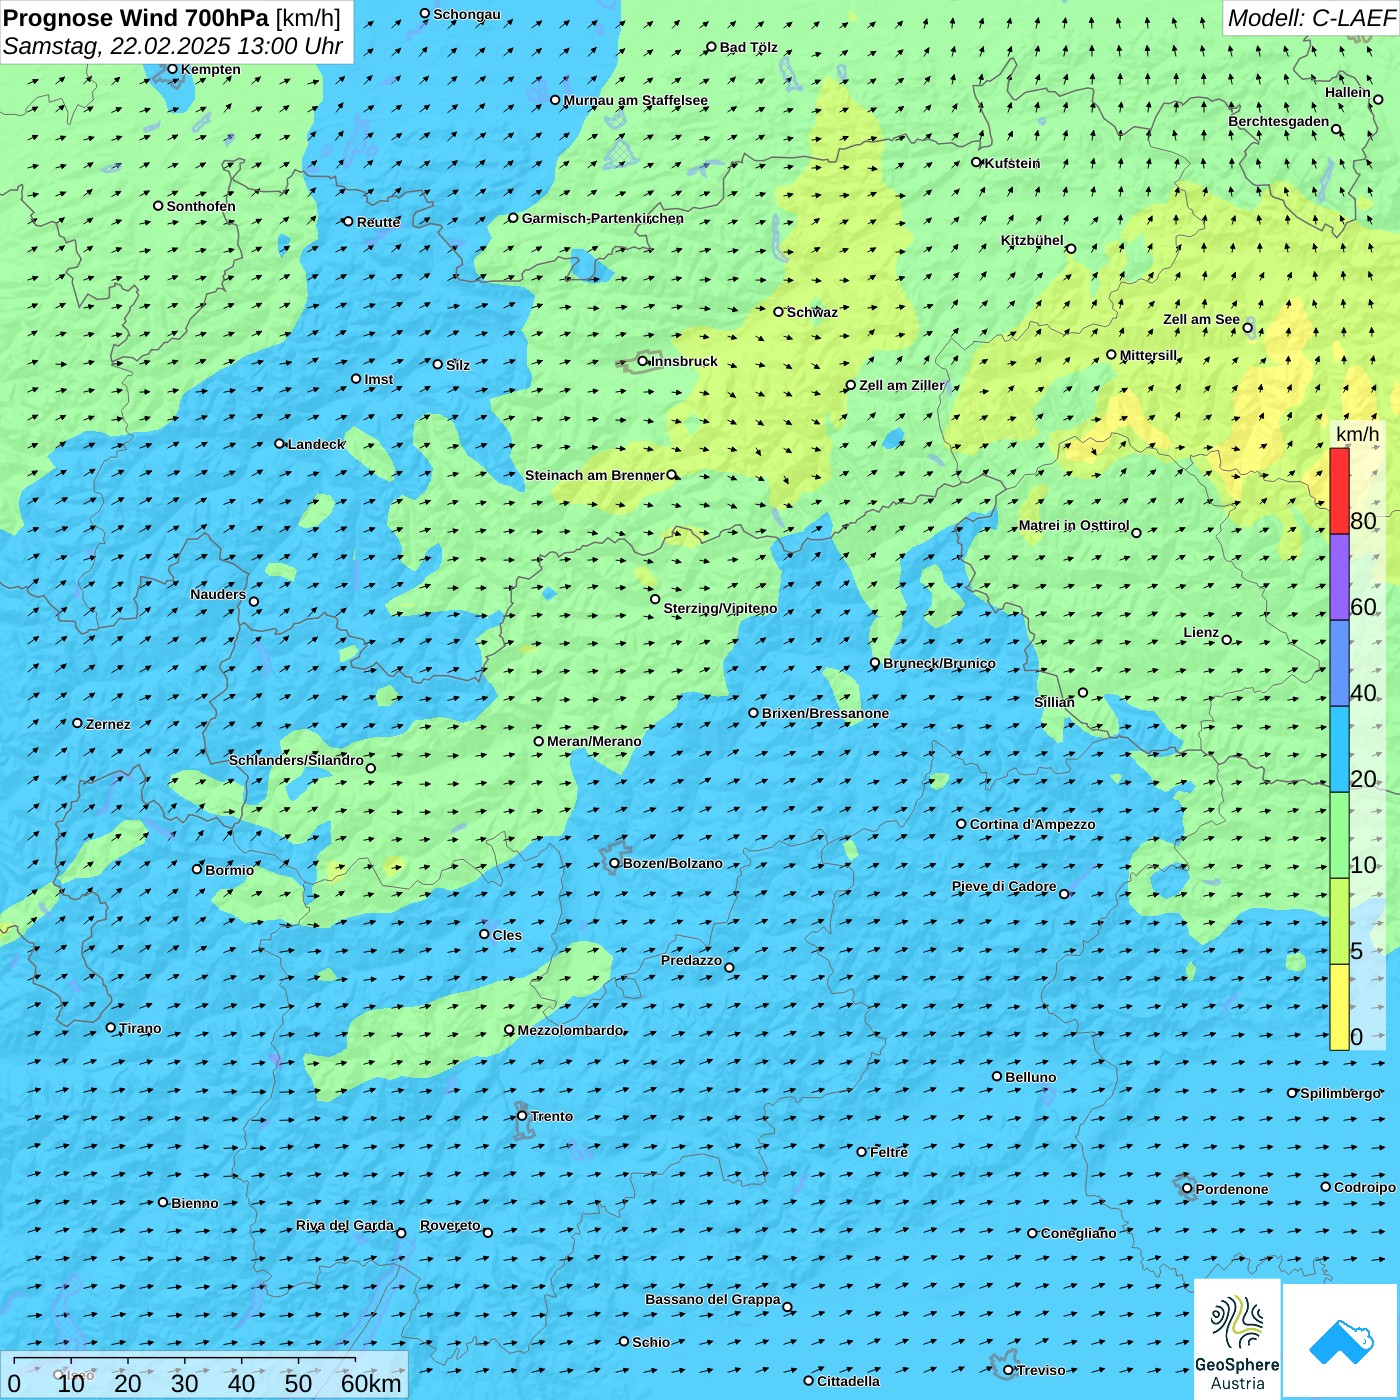This screenshot has height=1400, width=1400.
Task: Click the Feltre location dot
Action: tap(862, 1151)
